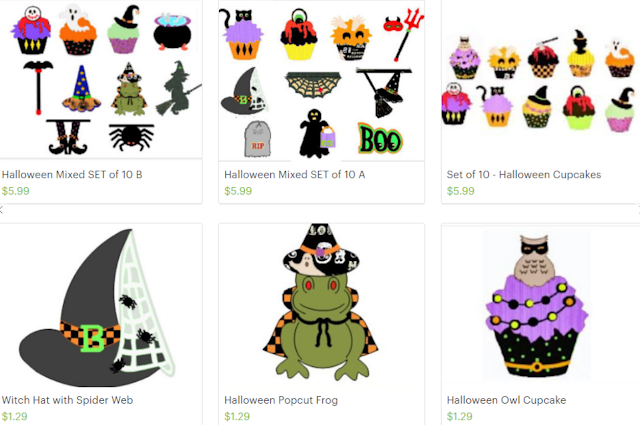Click the red devil mask and pitchfork
The image size is (640, 425).
click(x=403, y=35)
